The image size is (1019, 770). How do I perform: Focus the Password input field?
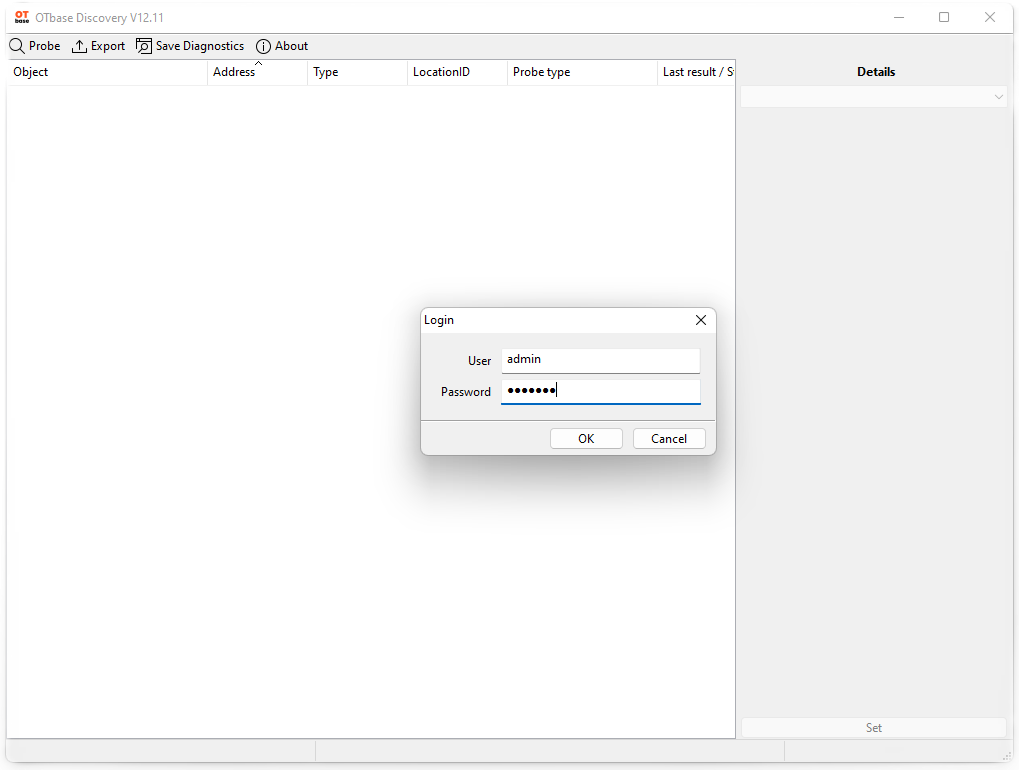click(600, 392)
